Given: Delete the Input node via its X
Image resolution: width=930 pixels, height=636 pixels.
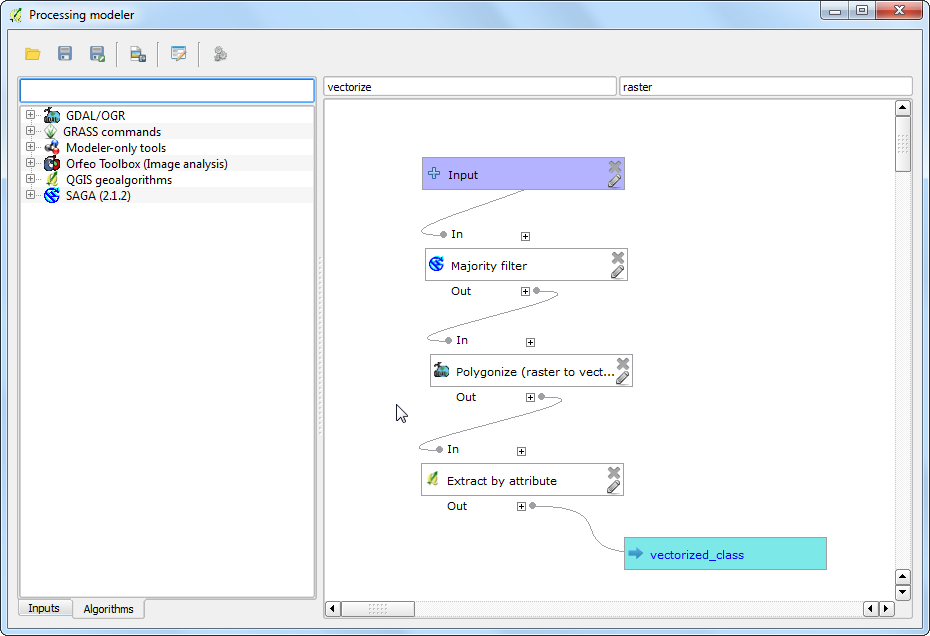Looking at the screenshot, I should pyautogui.click(x=615, y=167).
